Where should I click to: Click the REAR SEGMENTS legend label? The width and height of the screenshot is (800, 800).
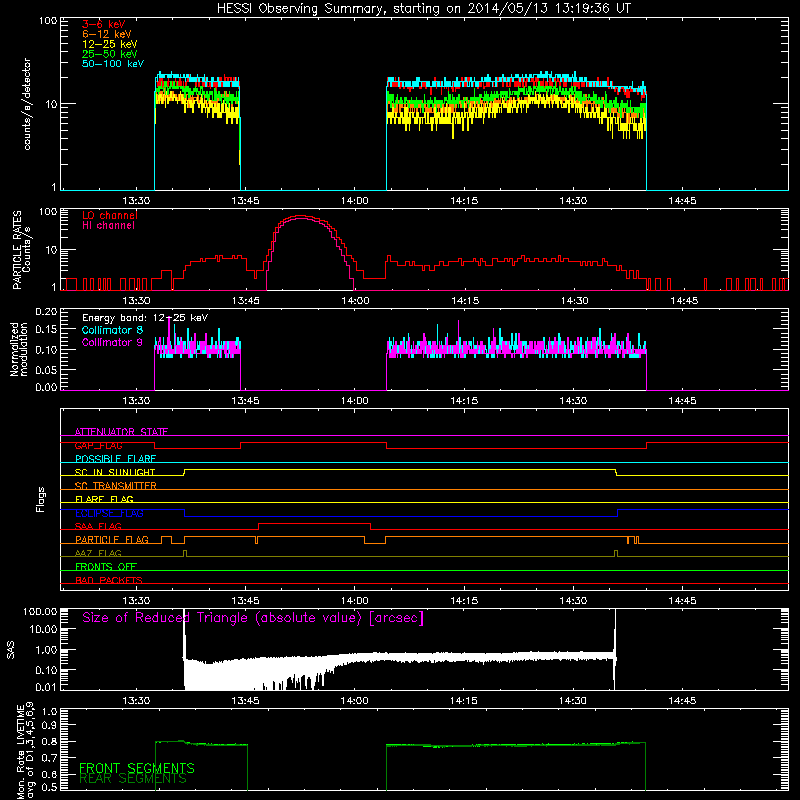[x=133, y=779]
